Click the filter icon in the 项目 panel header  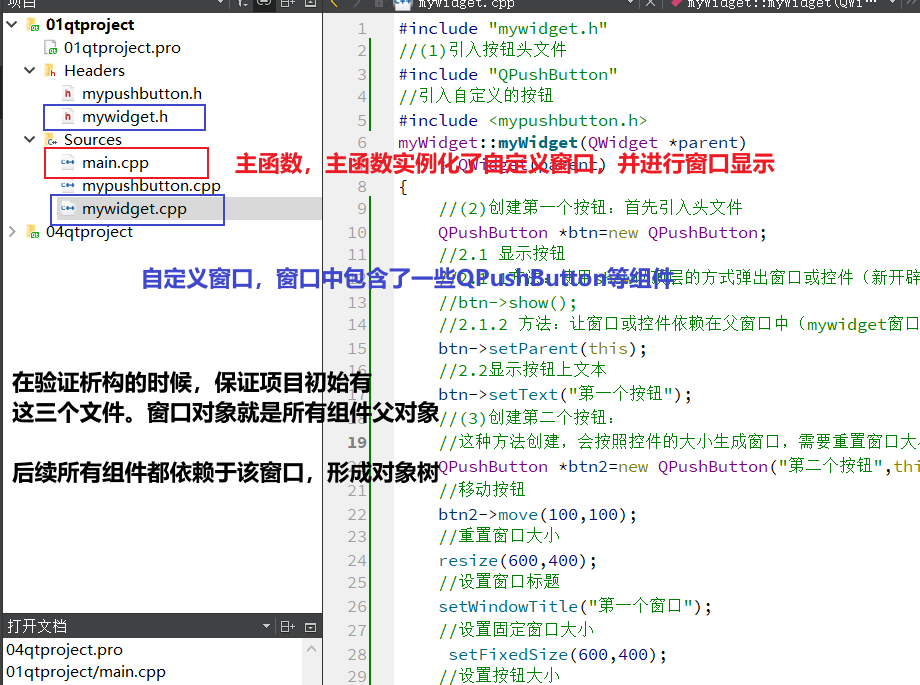click(x=241, y=4)
